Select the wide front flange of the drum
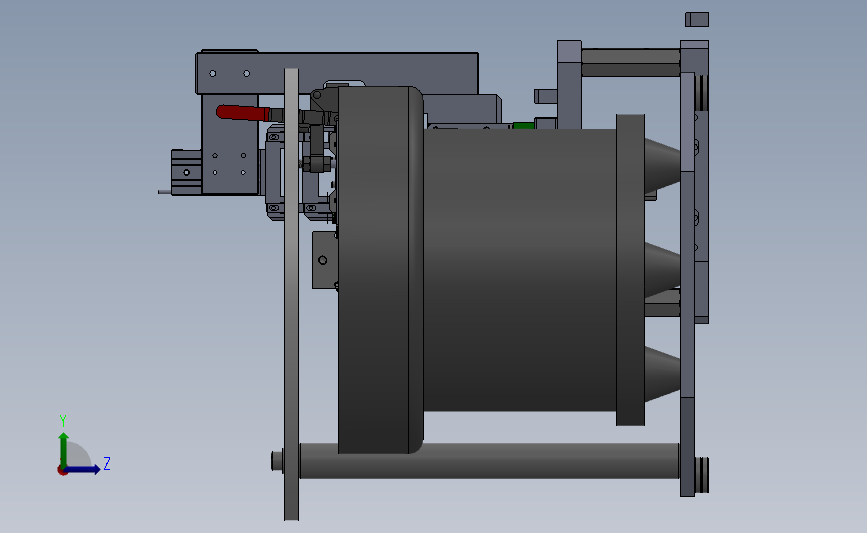Screen dimensions: 867x533 click(x=380, y=270)
